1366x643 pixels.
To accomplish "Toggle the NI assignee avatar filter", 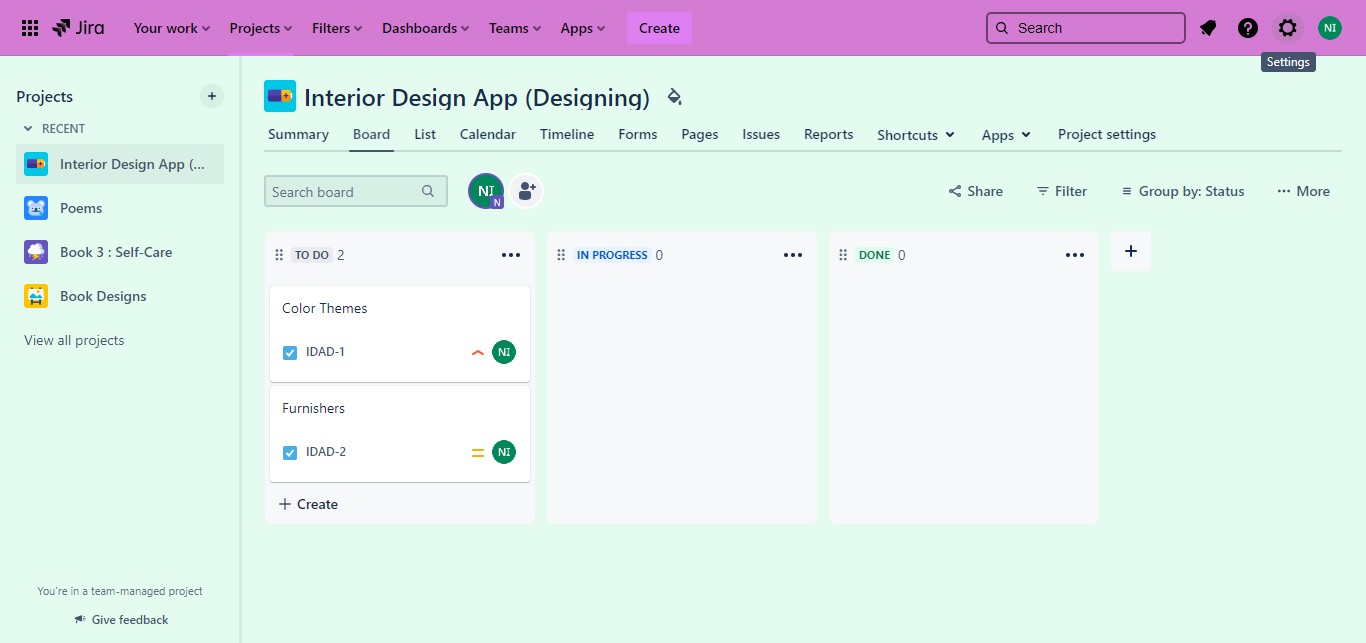I will (486, 191).
